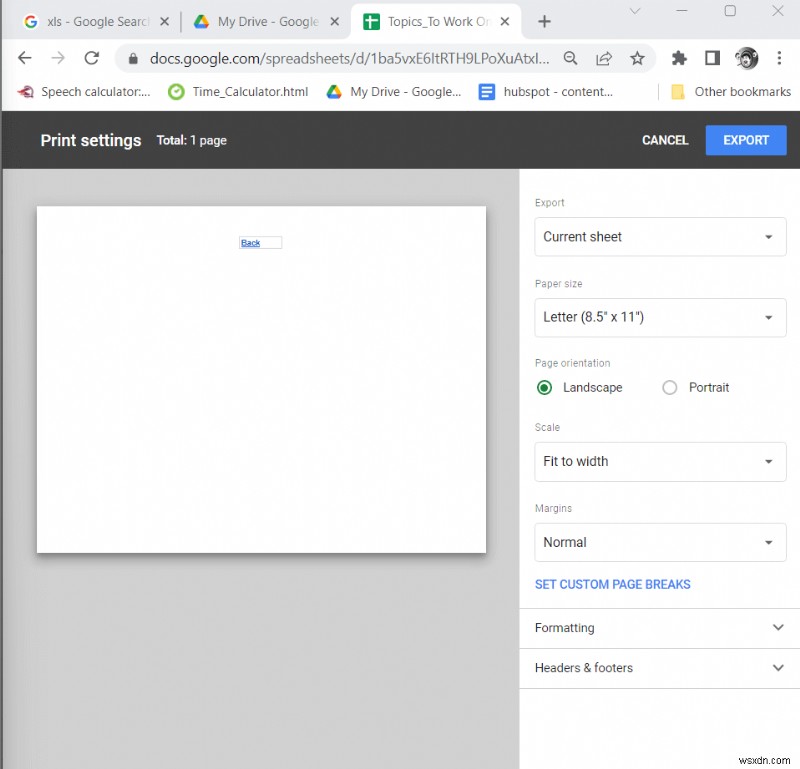Share this page using the share icon
Viewport: 800px width, 769px height.
tap(604, 58)
